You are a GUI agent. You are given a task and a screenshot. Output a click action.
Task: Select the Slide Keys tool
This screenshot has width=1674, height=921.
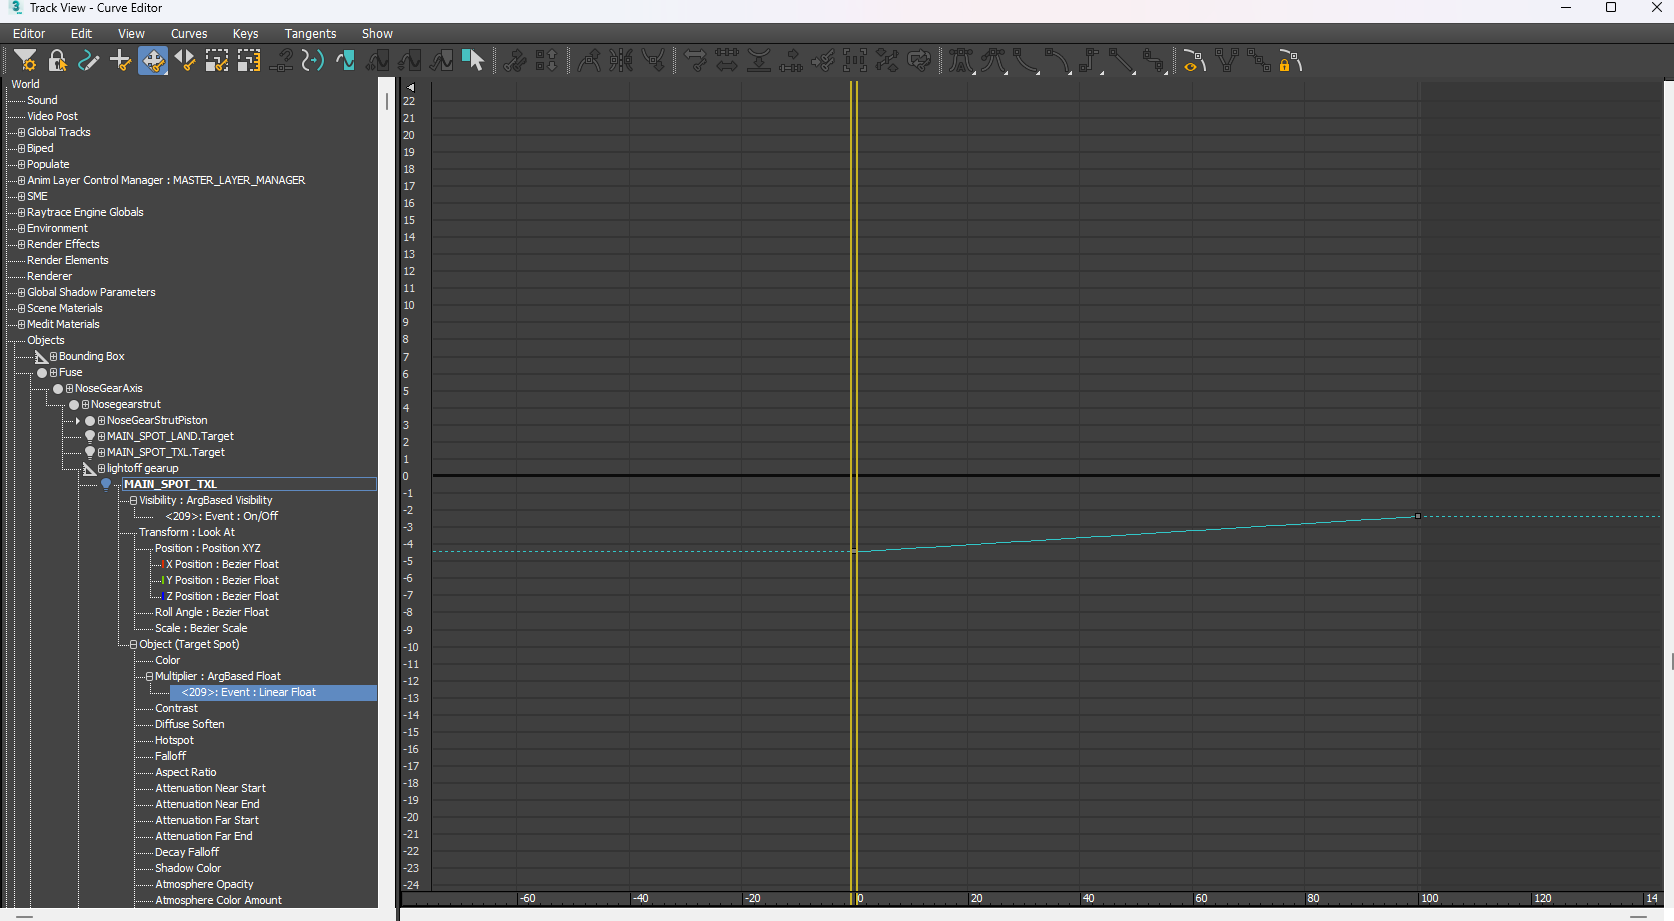(185, 61)
